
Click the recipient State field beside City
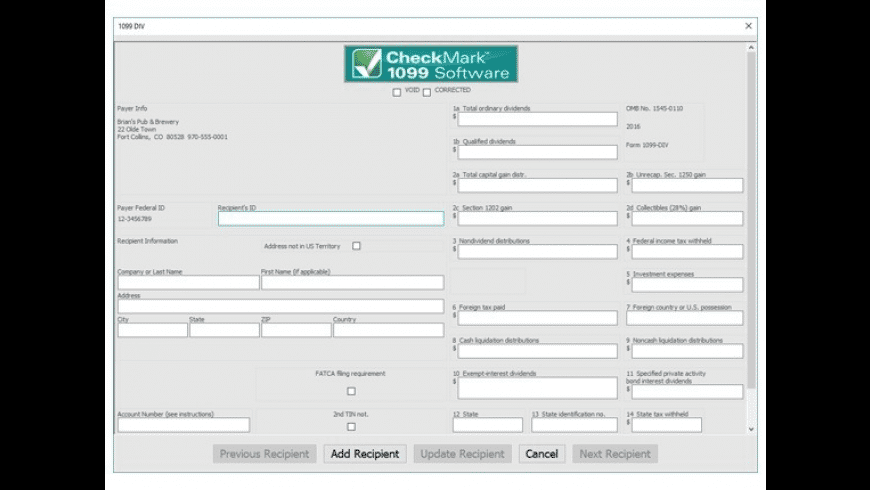(224, 330)
